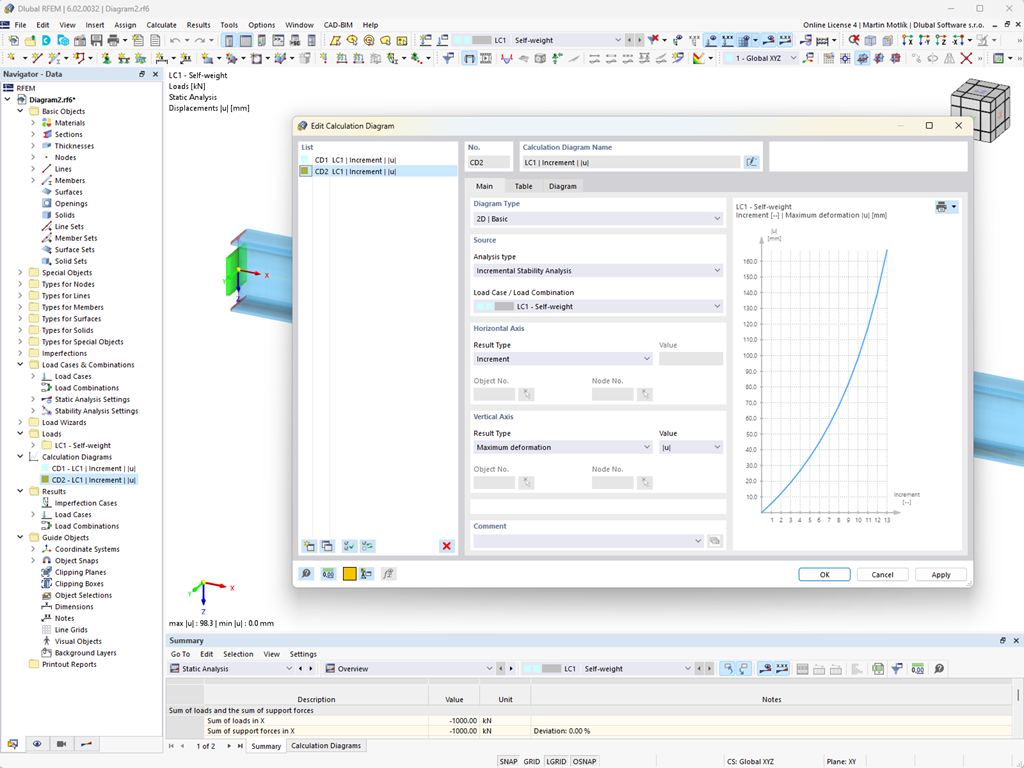
Task: Open the find-by-number magnifier tool in the dialog
Action: point(305,572)
